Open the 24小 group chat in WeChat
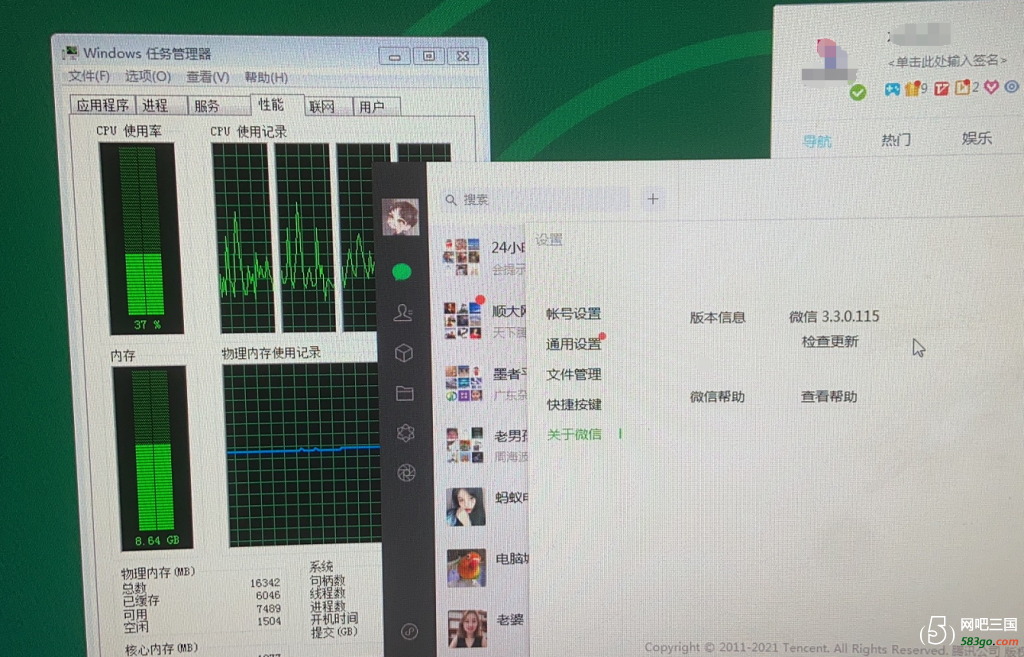The height and width of the screenshot is (657, 1024). (x=484, y=257)
